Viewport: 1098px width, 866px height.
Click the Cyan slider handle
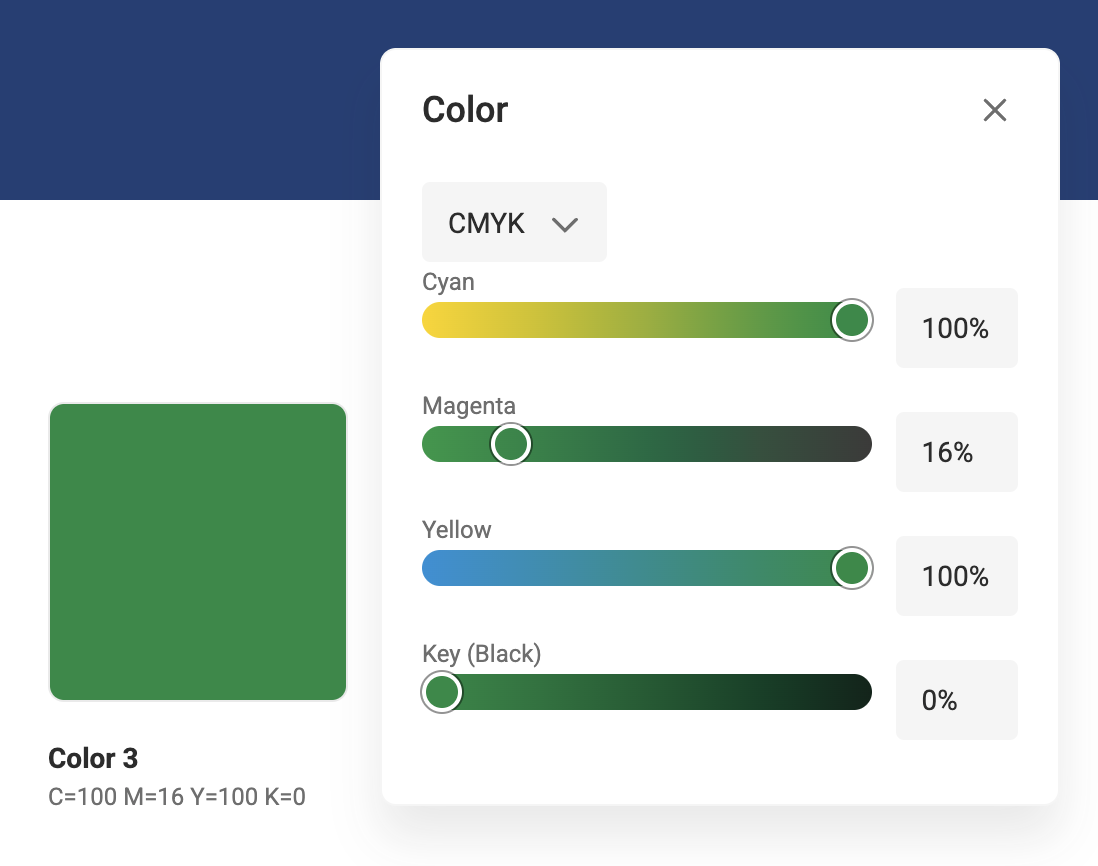tap(851, 320)
